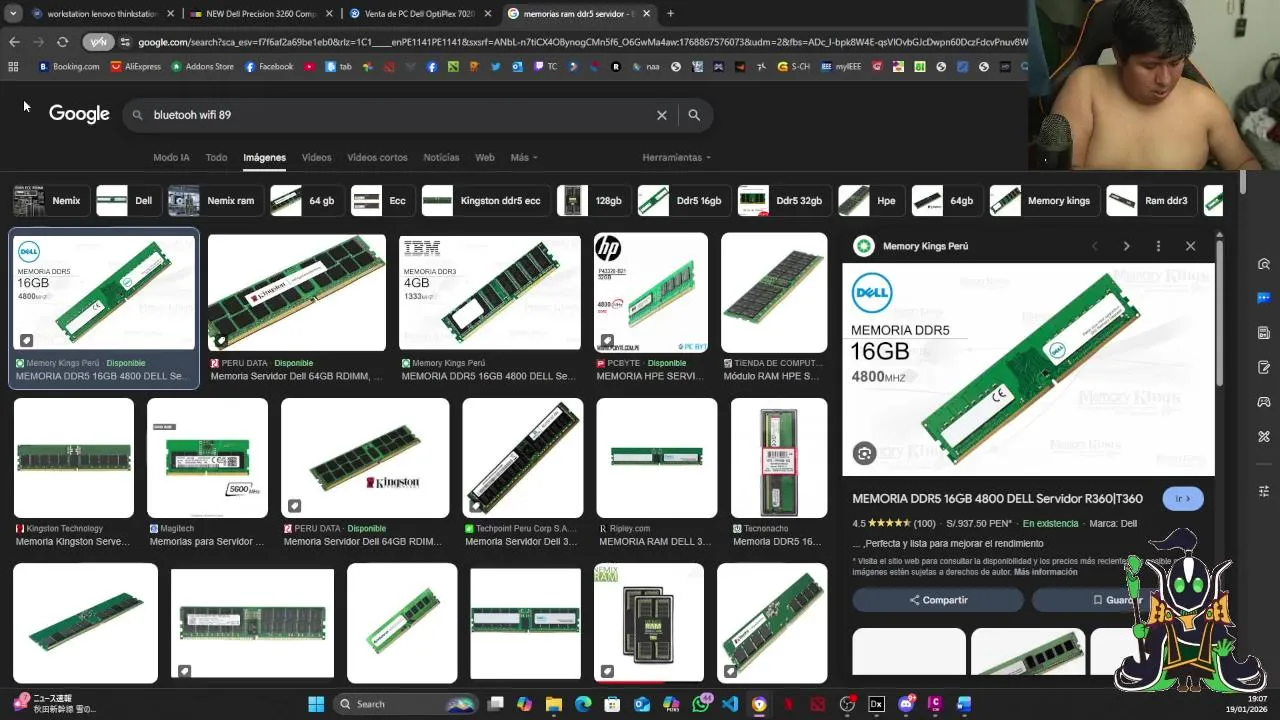
Task: Select the 128gb filter chip
Action: (593, 200)
